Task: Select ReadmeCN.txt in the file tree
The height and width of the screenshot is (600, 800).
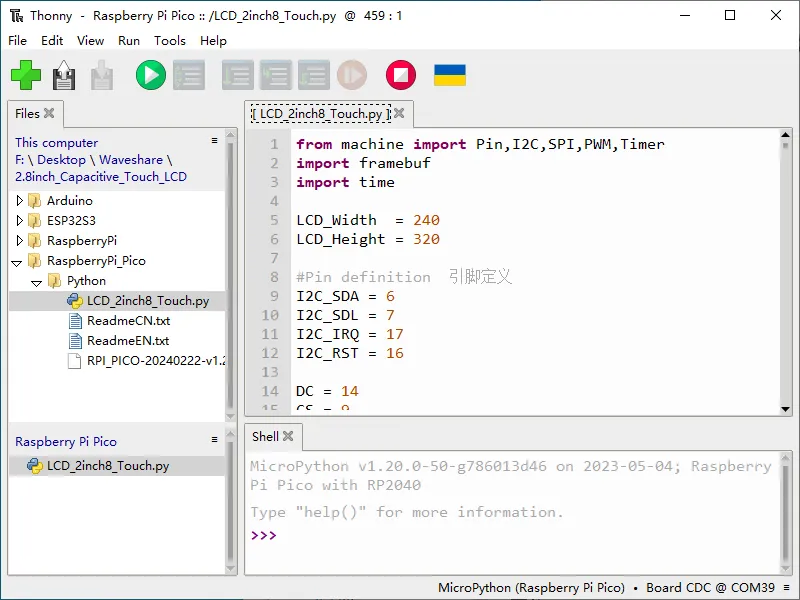Action: tap(128, 320)
